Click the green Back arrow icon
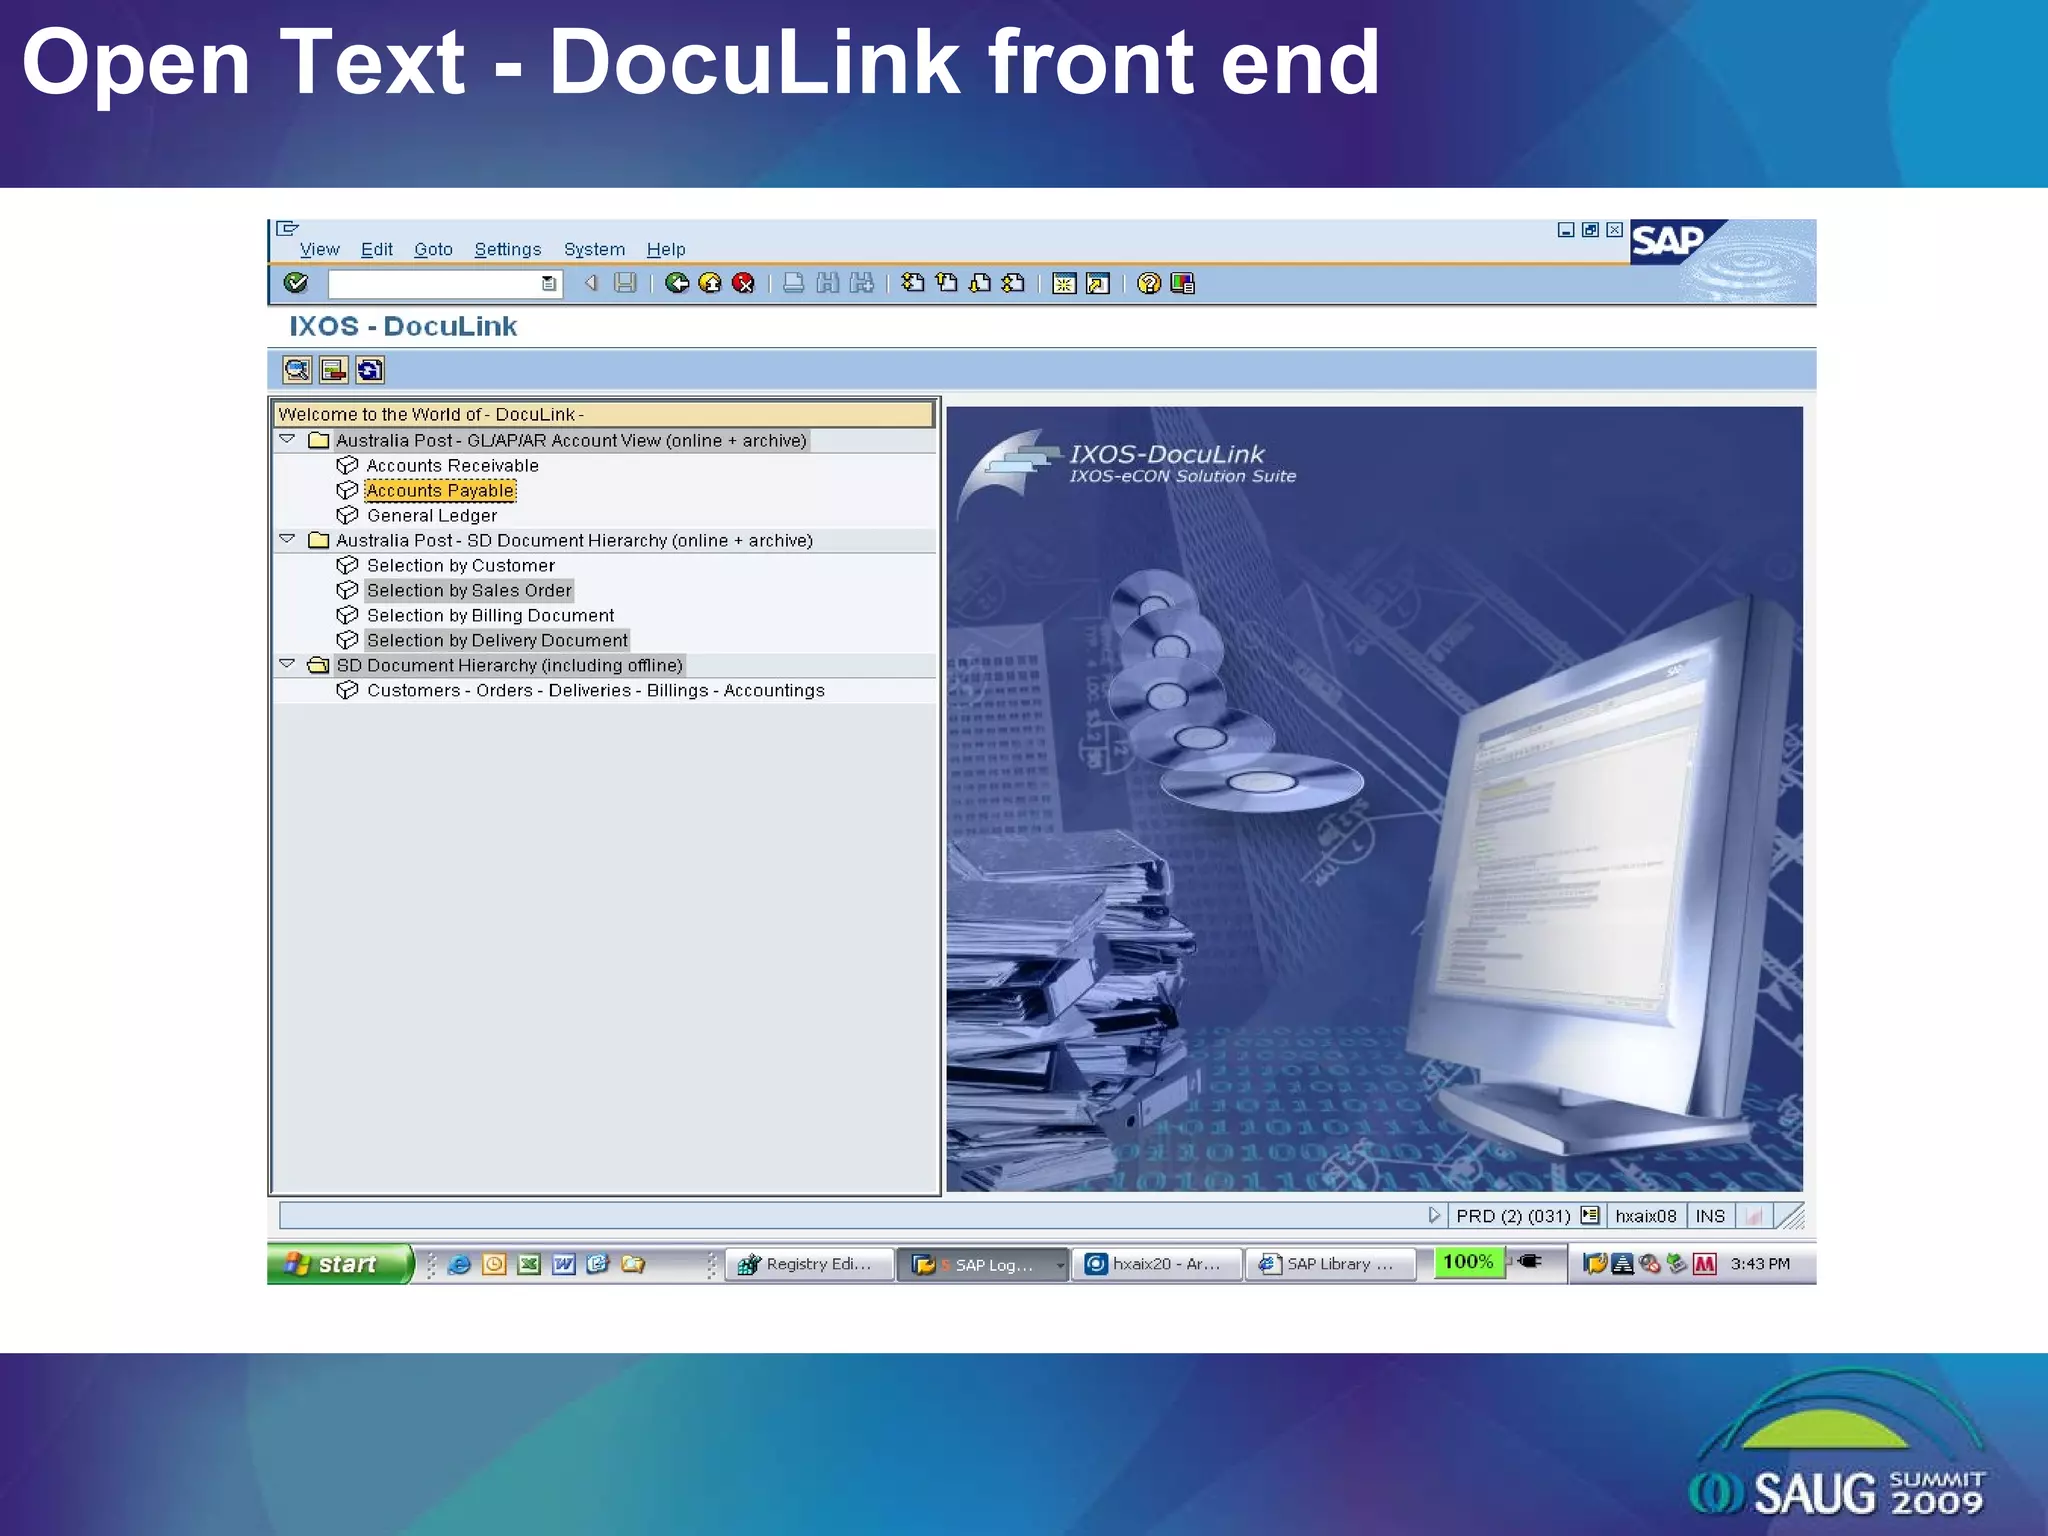Screen dimensions: 2048x1536 677,283
